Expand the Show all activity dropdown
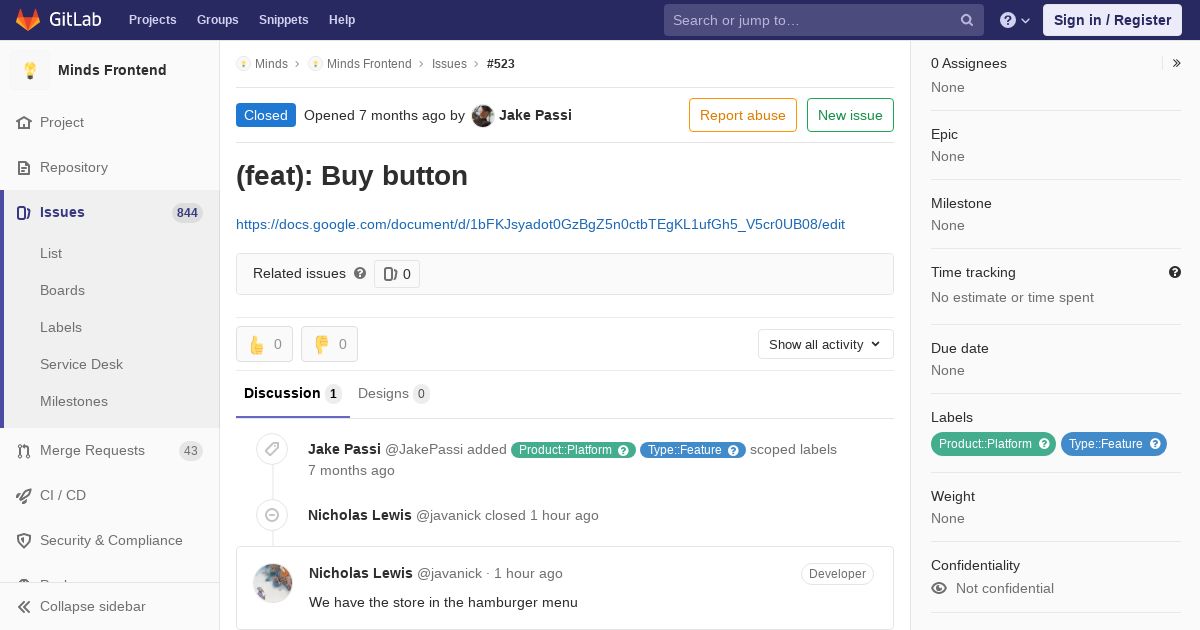Viewport: 1200px width, 630px height. point(826,344)
